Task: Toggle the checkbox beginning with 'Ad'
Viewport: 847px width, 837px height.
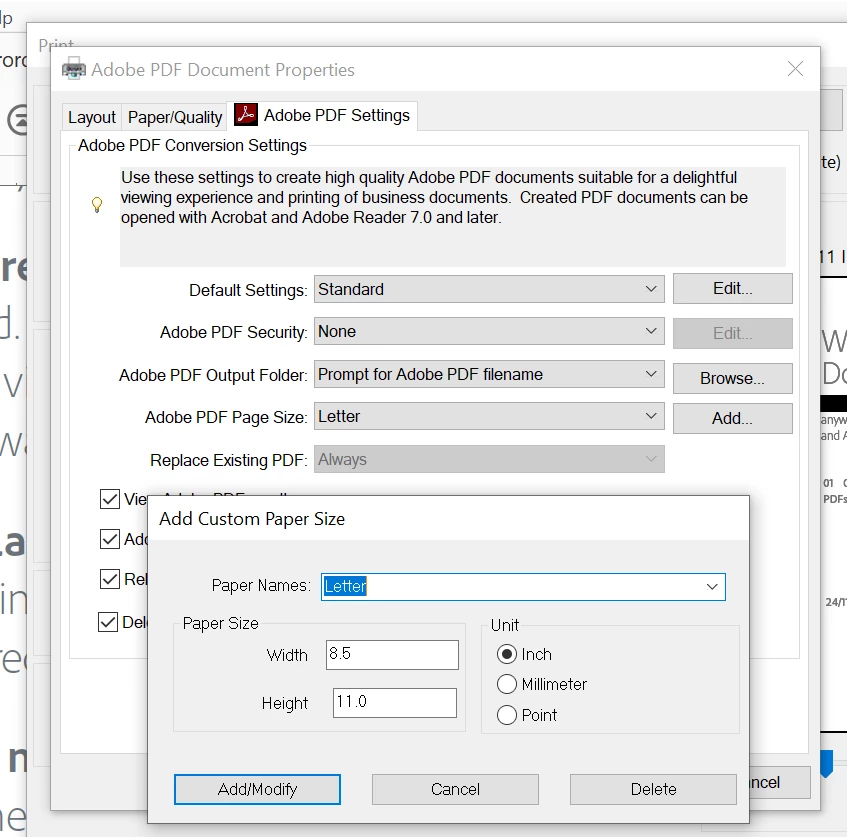Action: 110,539
